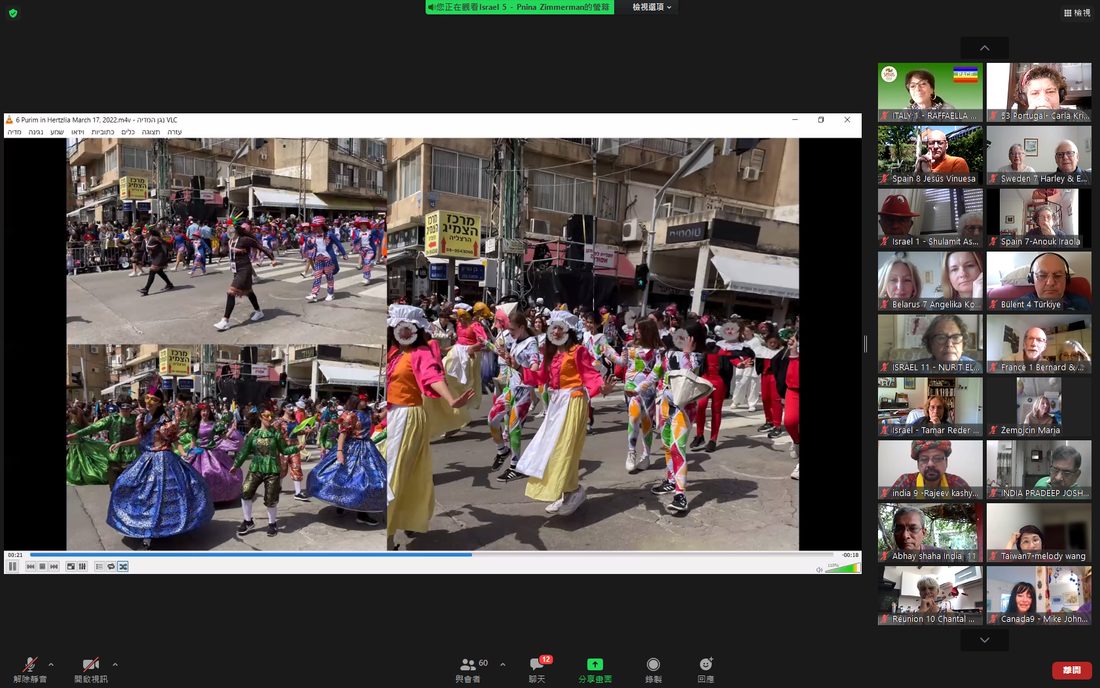Open the participants panel showing 60
The height and width of the screenshot is (688, 1100).
[x=470, y=670]
